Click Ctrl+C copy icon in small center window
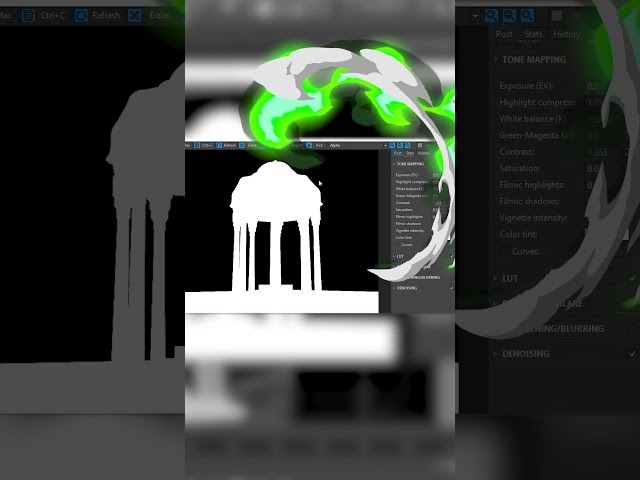Image resolution: width=640 pixels, height=480 pixels. tap(197, 145)
